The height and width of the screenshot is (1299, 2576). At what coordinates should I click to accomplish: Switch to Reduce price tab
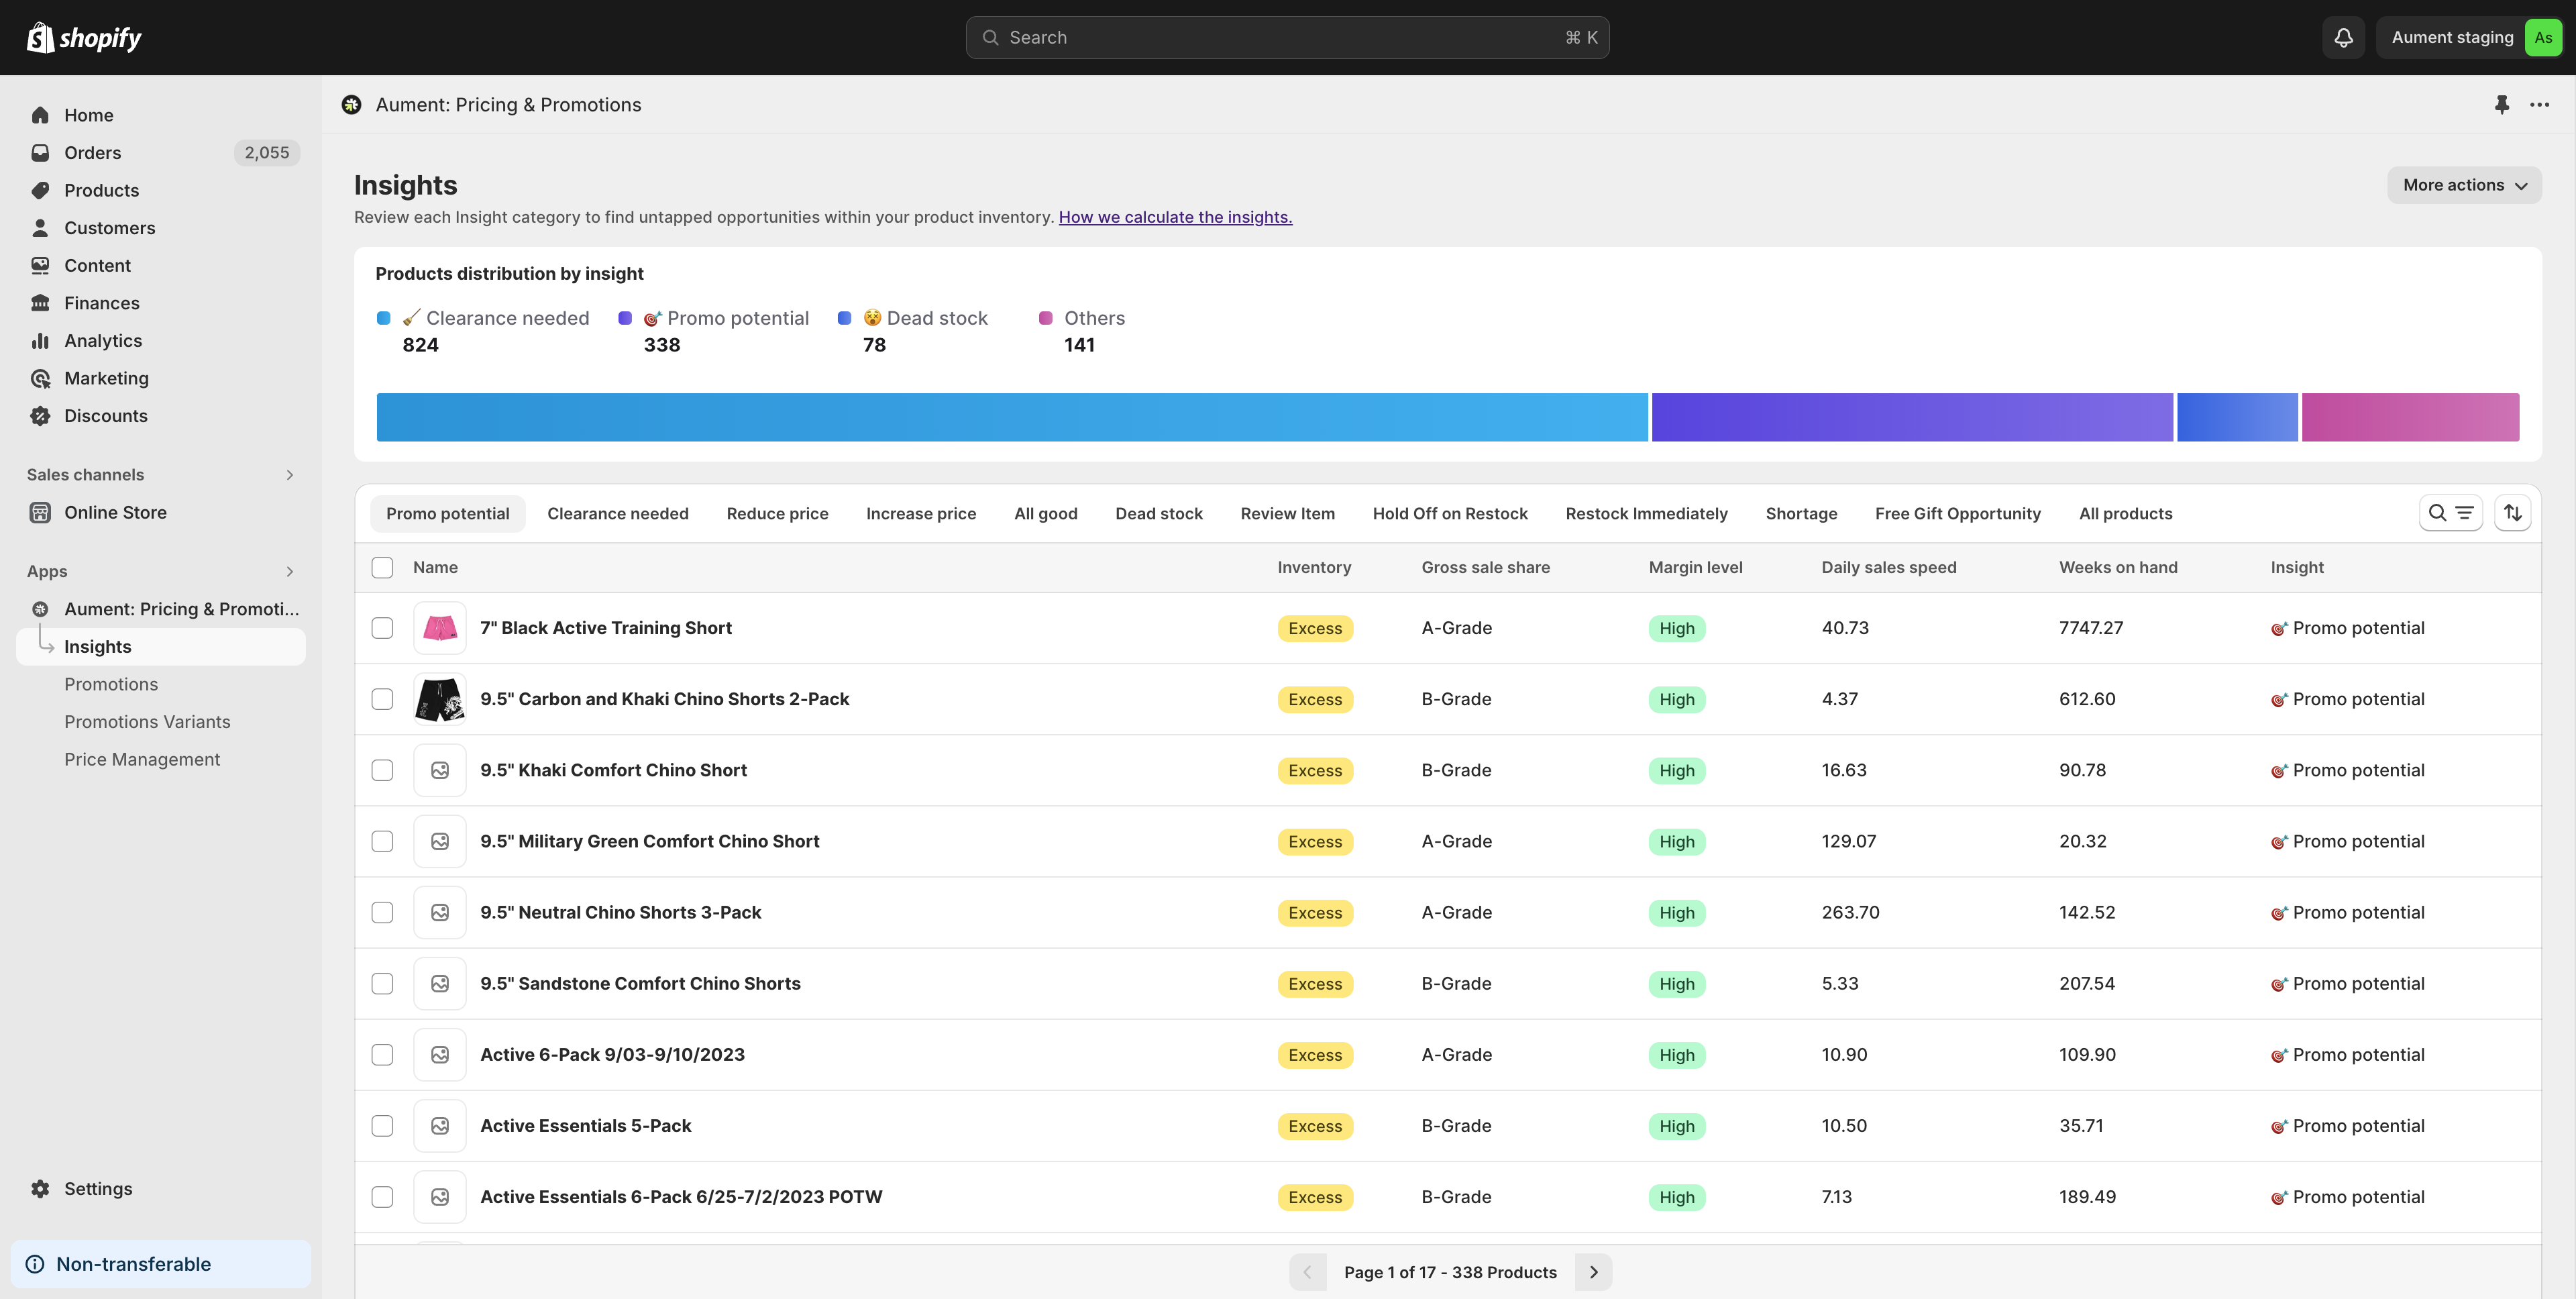coord(777,513)
